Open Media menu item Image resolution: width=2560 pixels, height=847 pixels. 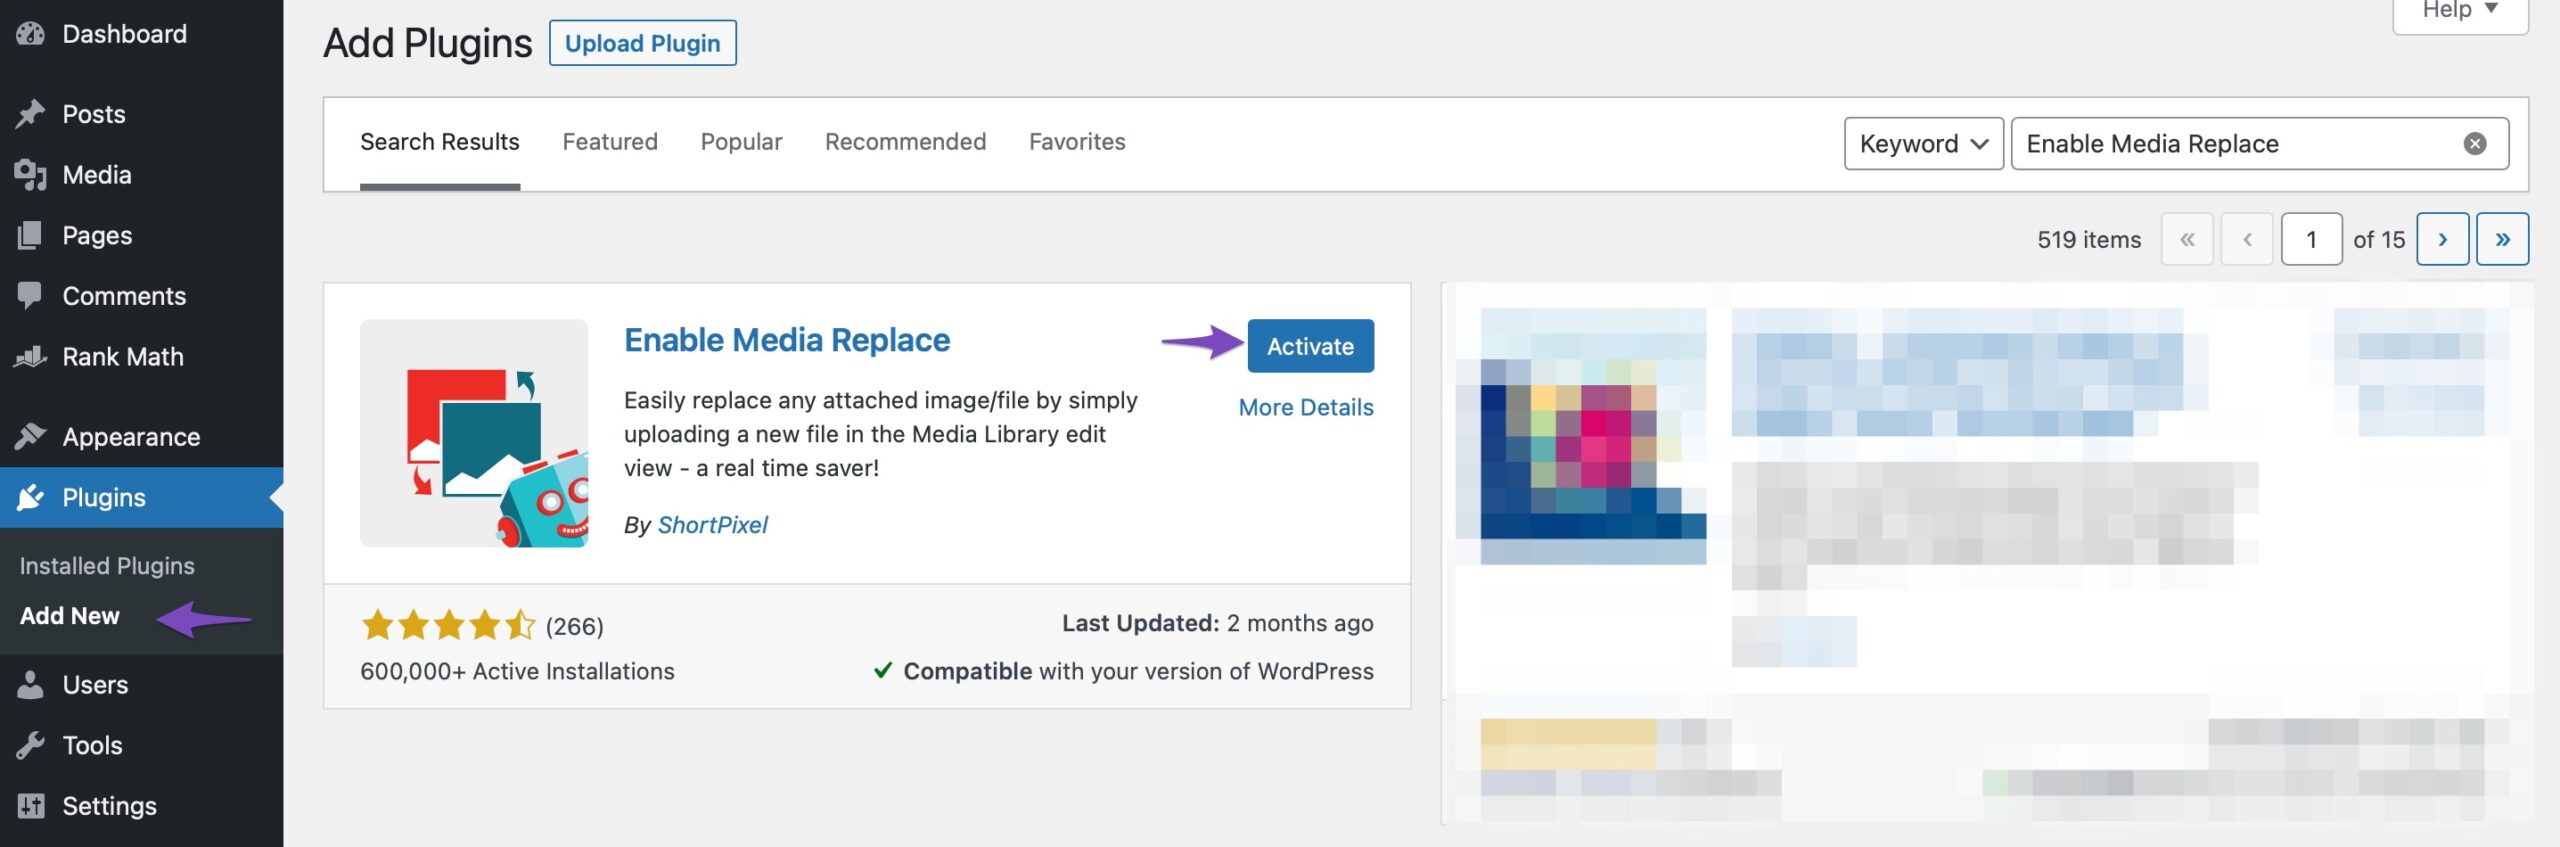[141, 175]
